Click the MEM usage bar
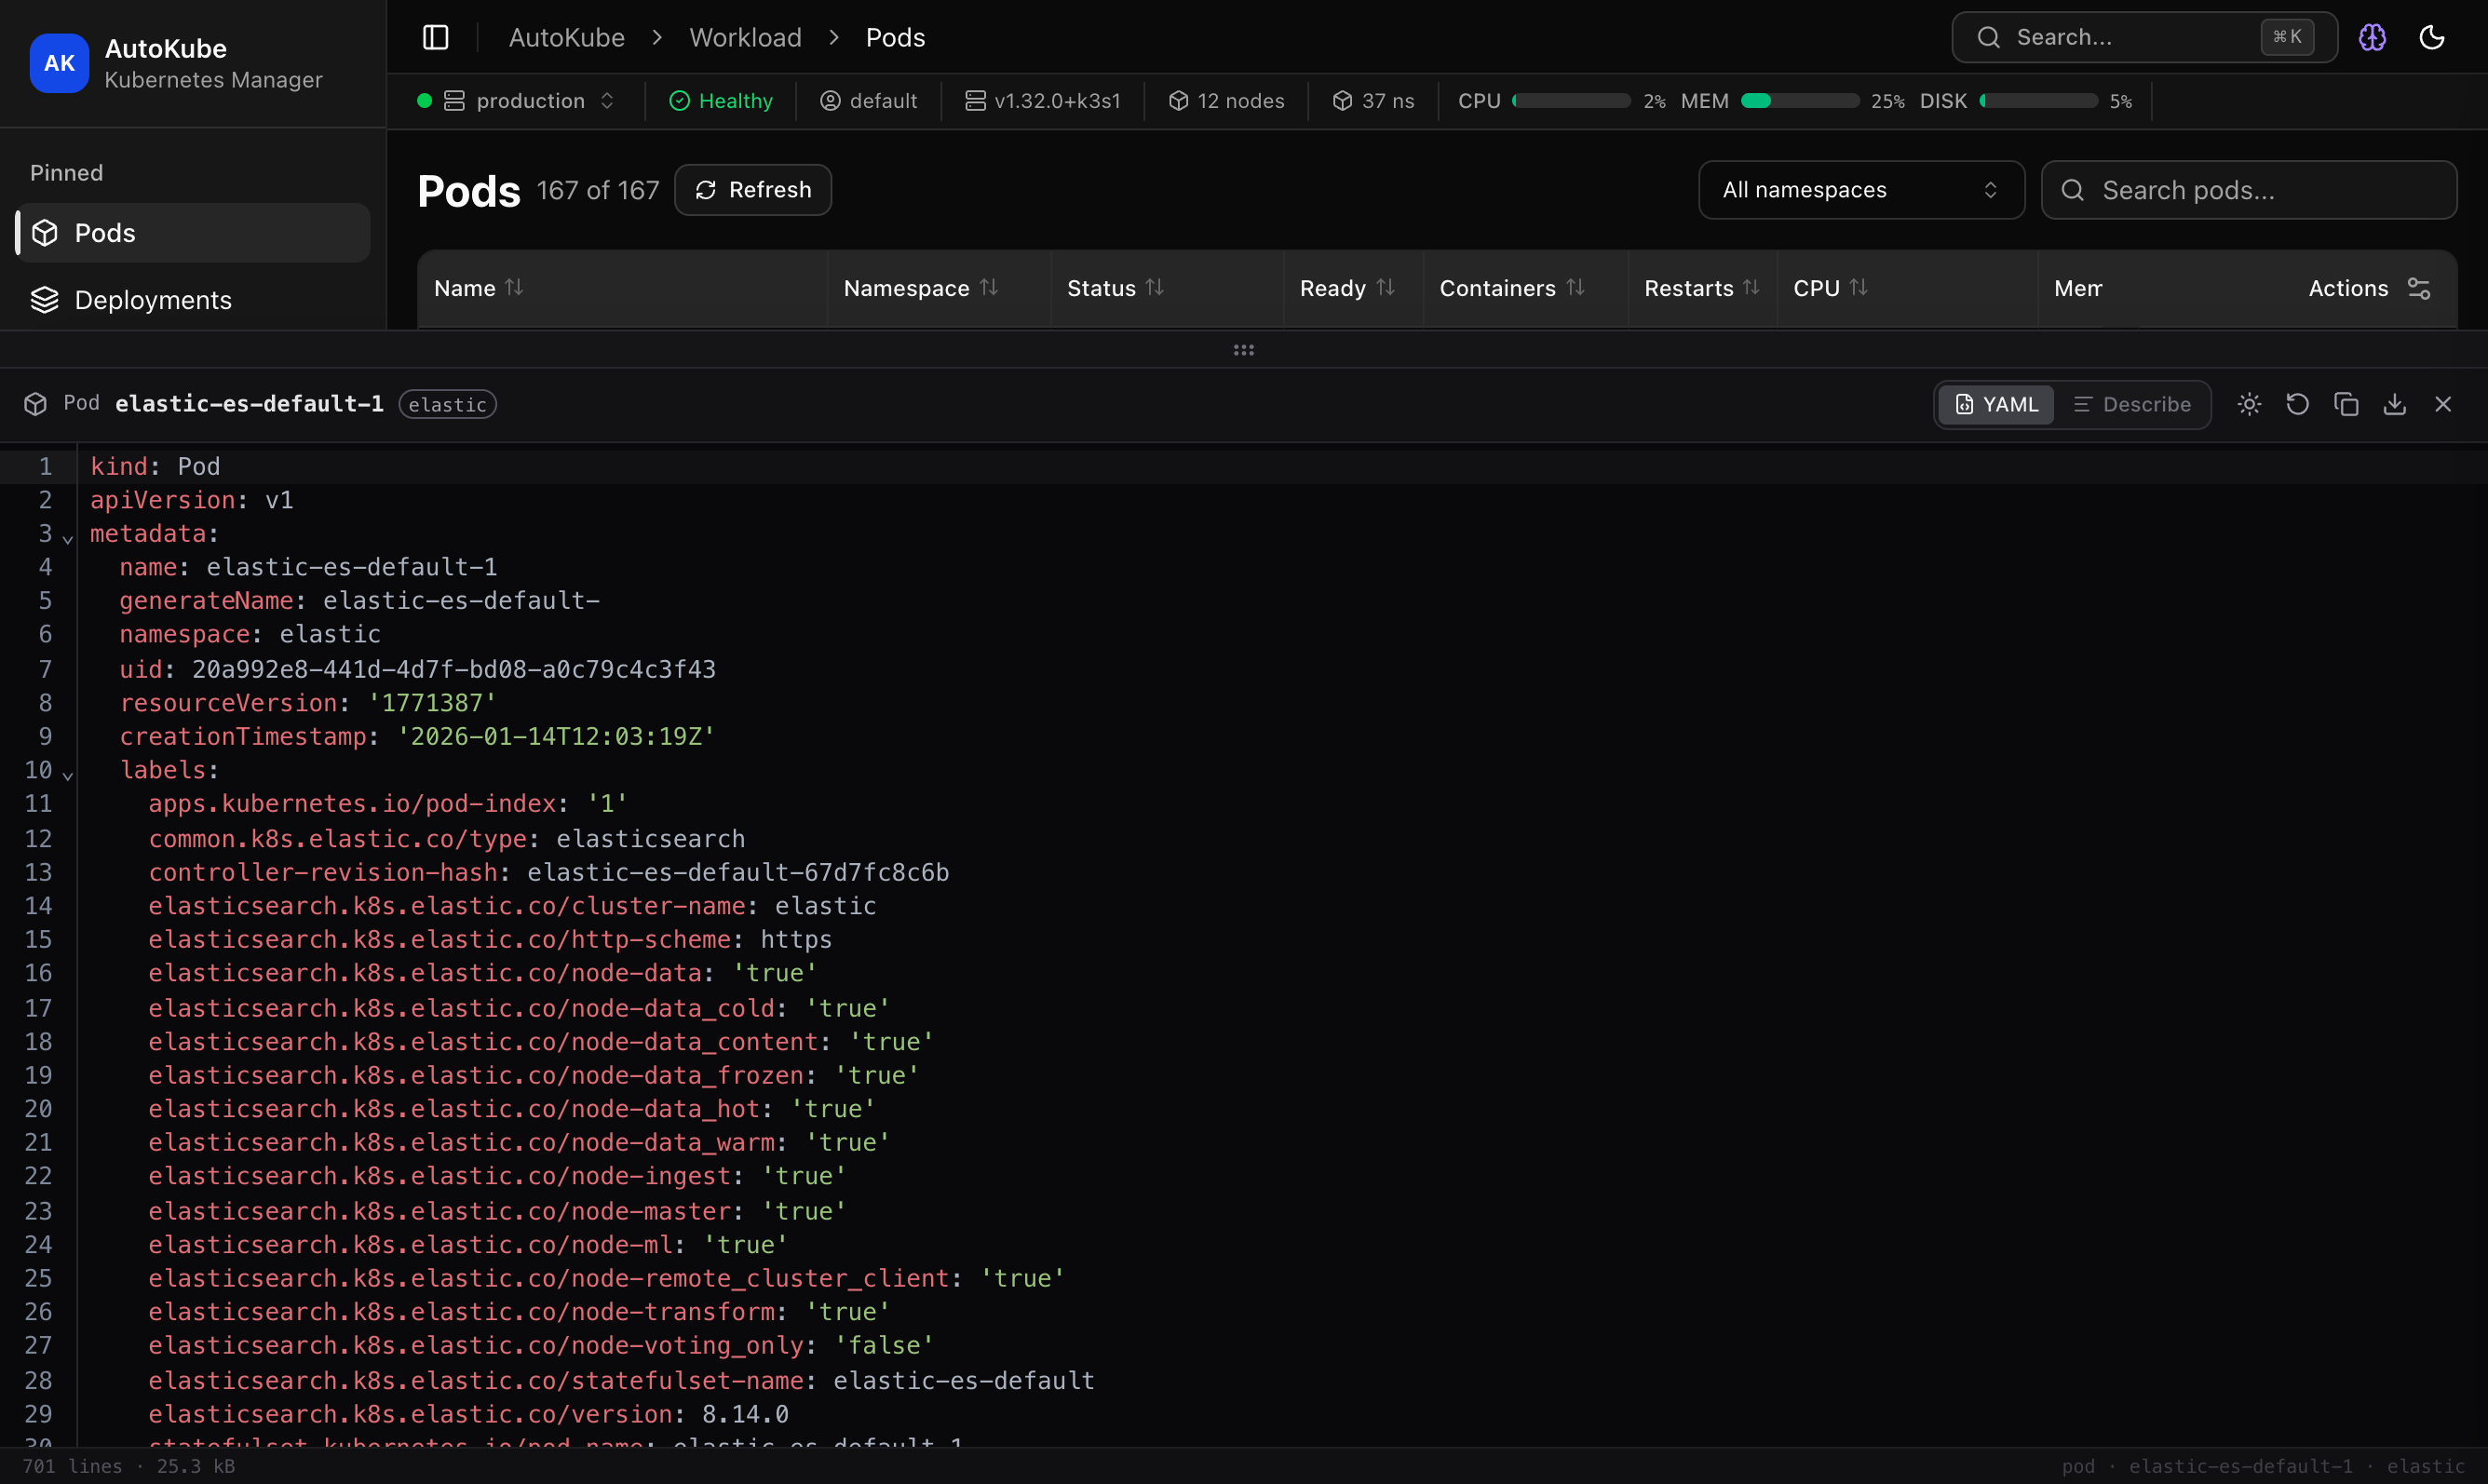The height and width of the screenshot is (1484, 2488). click(x=1800, y=101)
